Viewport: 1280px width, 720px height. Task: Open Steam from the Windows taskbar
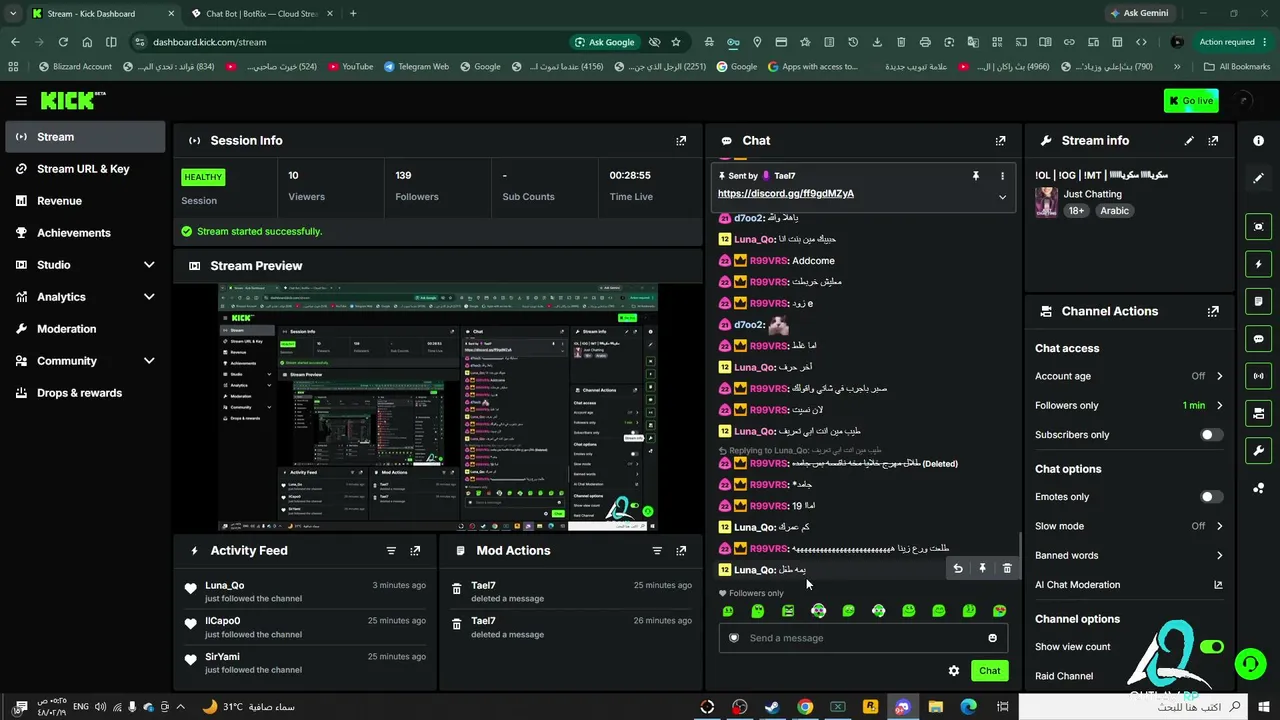pyautogui.click(x=772, y=707)
